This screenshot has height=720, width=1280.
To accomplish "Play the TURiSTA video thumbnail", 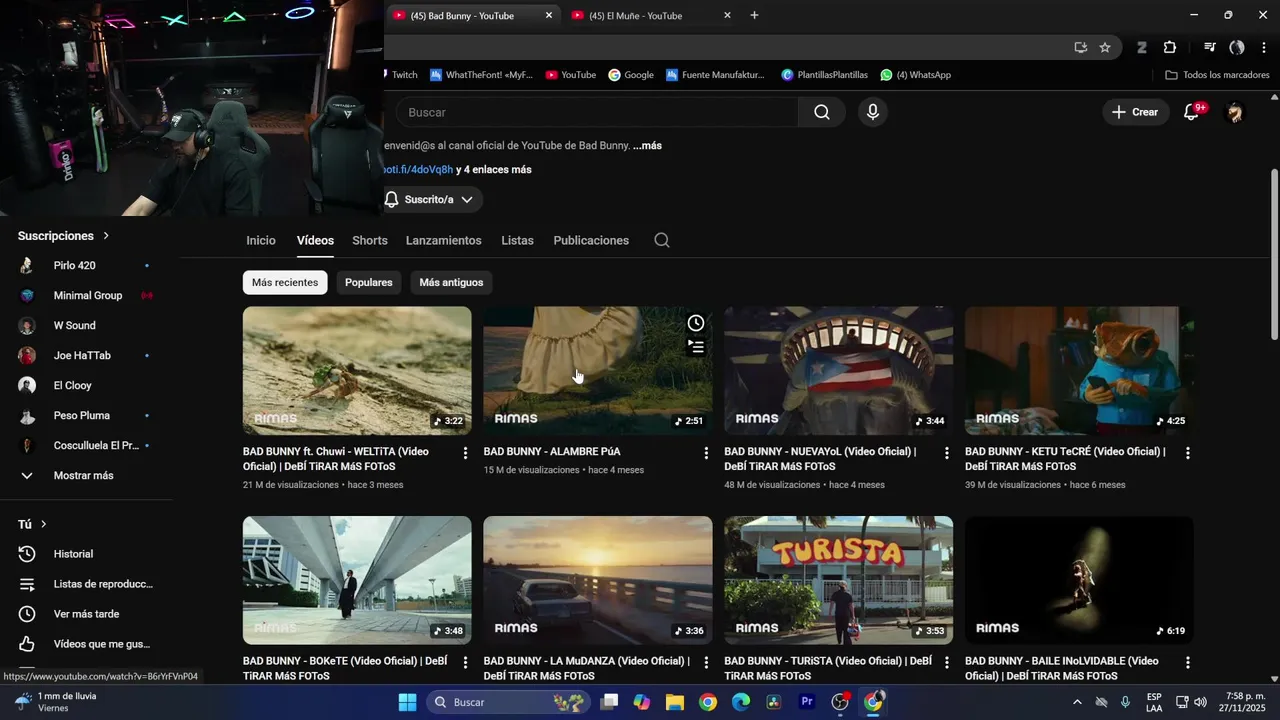I will 838,580.
